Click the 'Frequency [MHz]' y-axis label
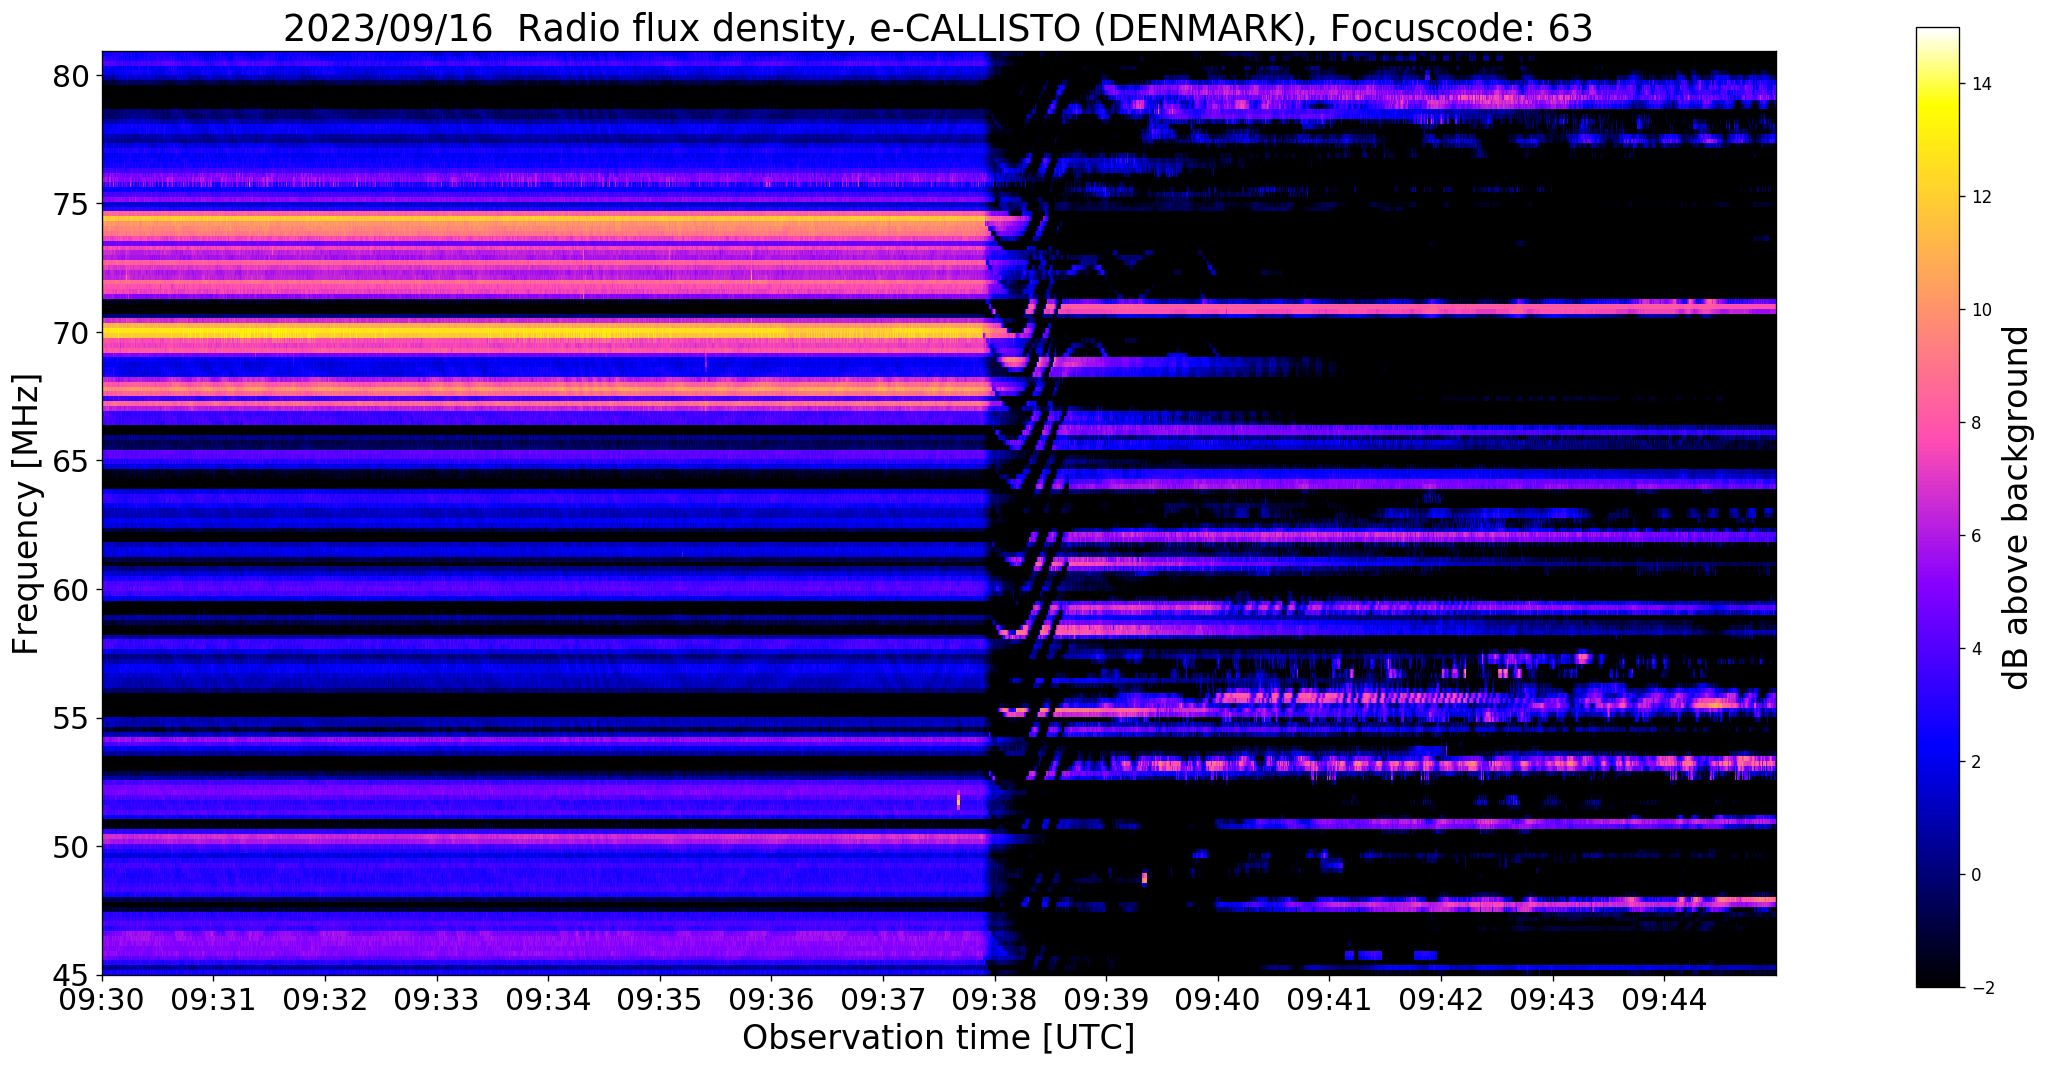 (x=26, y=514)
